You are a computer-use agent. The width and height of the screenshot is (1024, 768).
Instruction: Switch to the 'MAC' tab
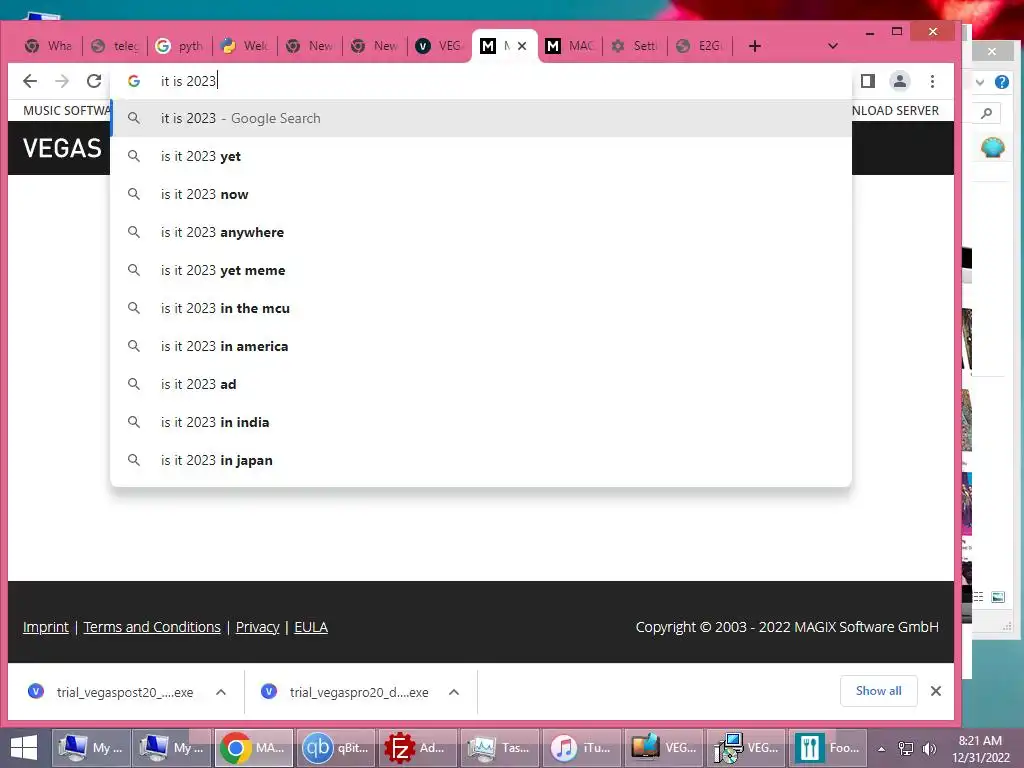(x=570, y=46)
